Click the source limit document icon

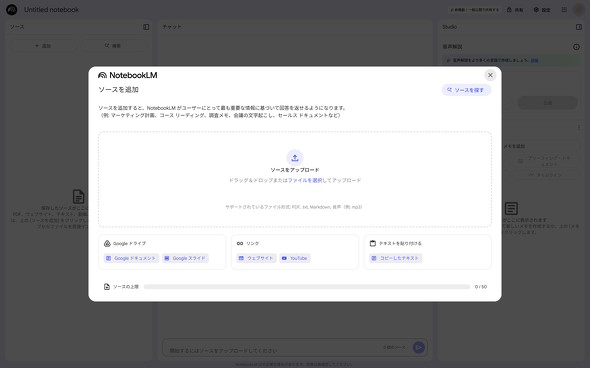coord(107,287)
